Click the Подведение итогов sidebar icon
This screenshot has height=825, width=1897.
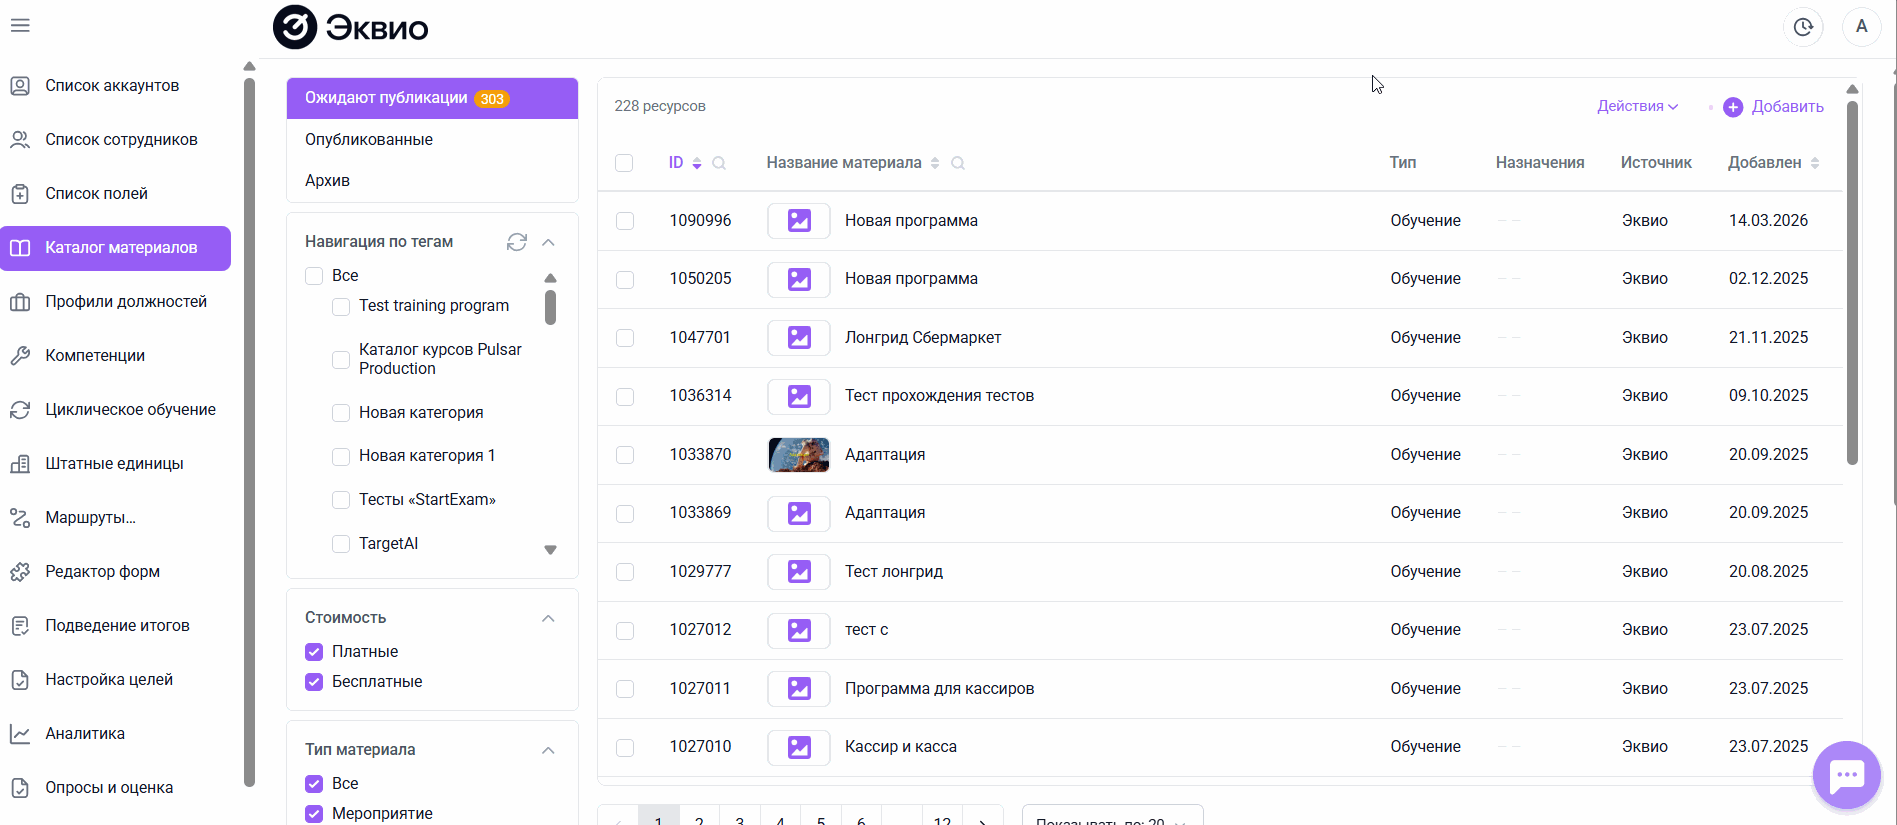click(20, 626)
